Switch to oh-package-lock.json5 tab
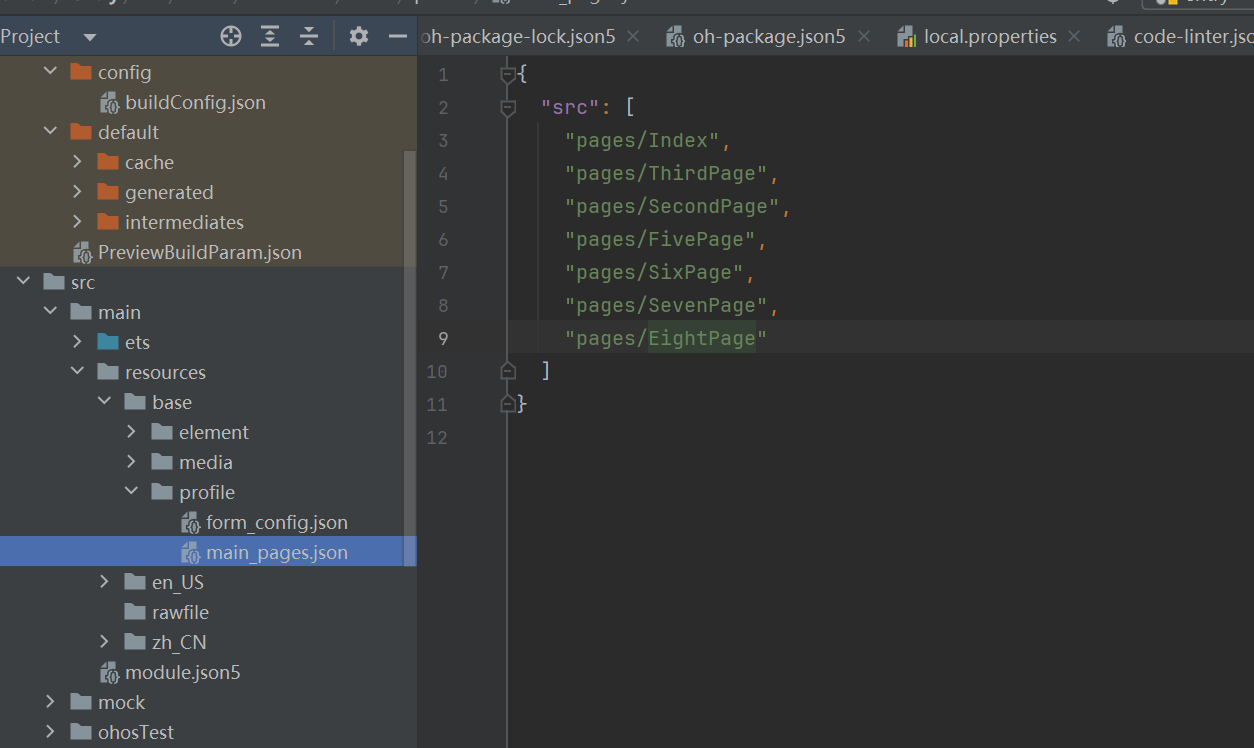 pyautogui.click(x=520, y=37)
